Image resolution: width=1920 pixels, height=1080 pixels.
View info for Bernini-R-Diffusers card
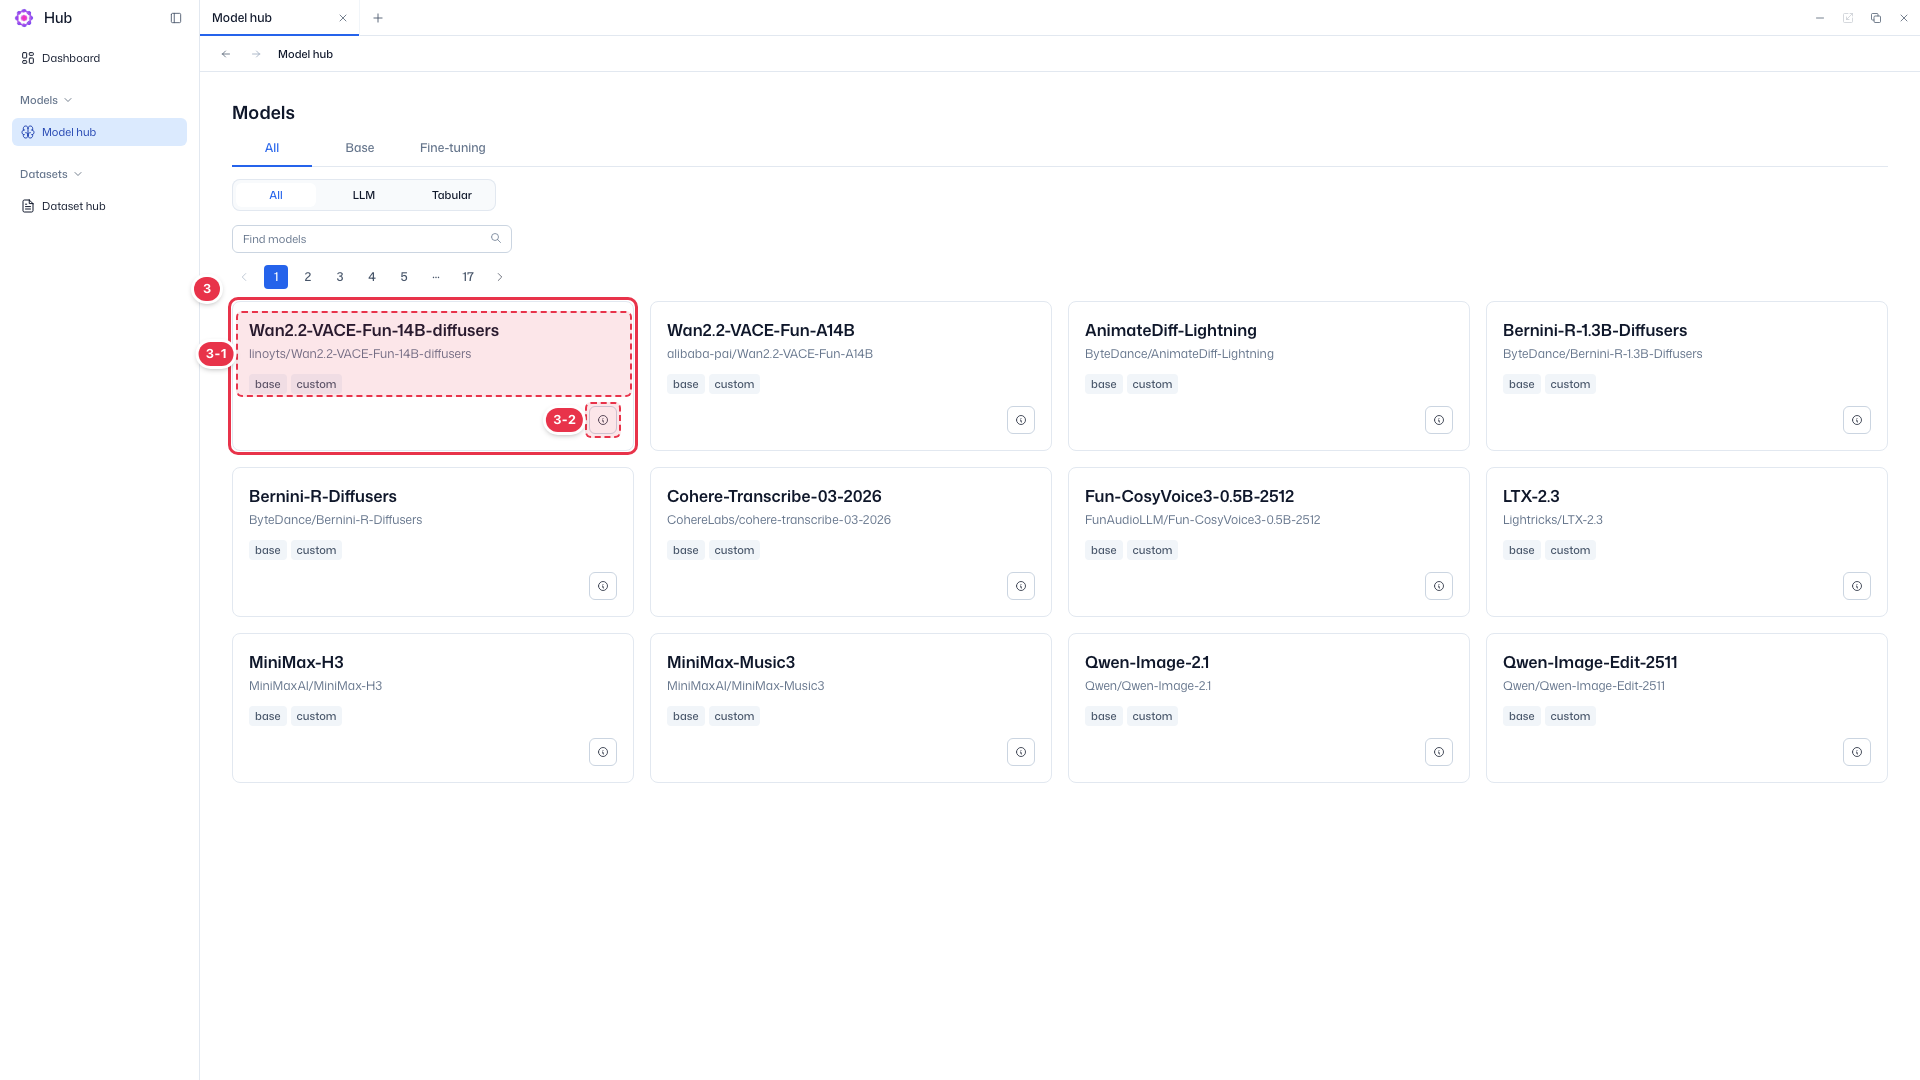(x=603, y=586)
